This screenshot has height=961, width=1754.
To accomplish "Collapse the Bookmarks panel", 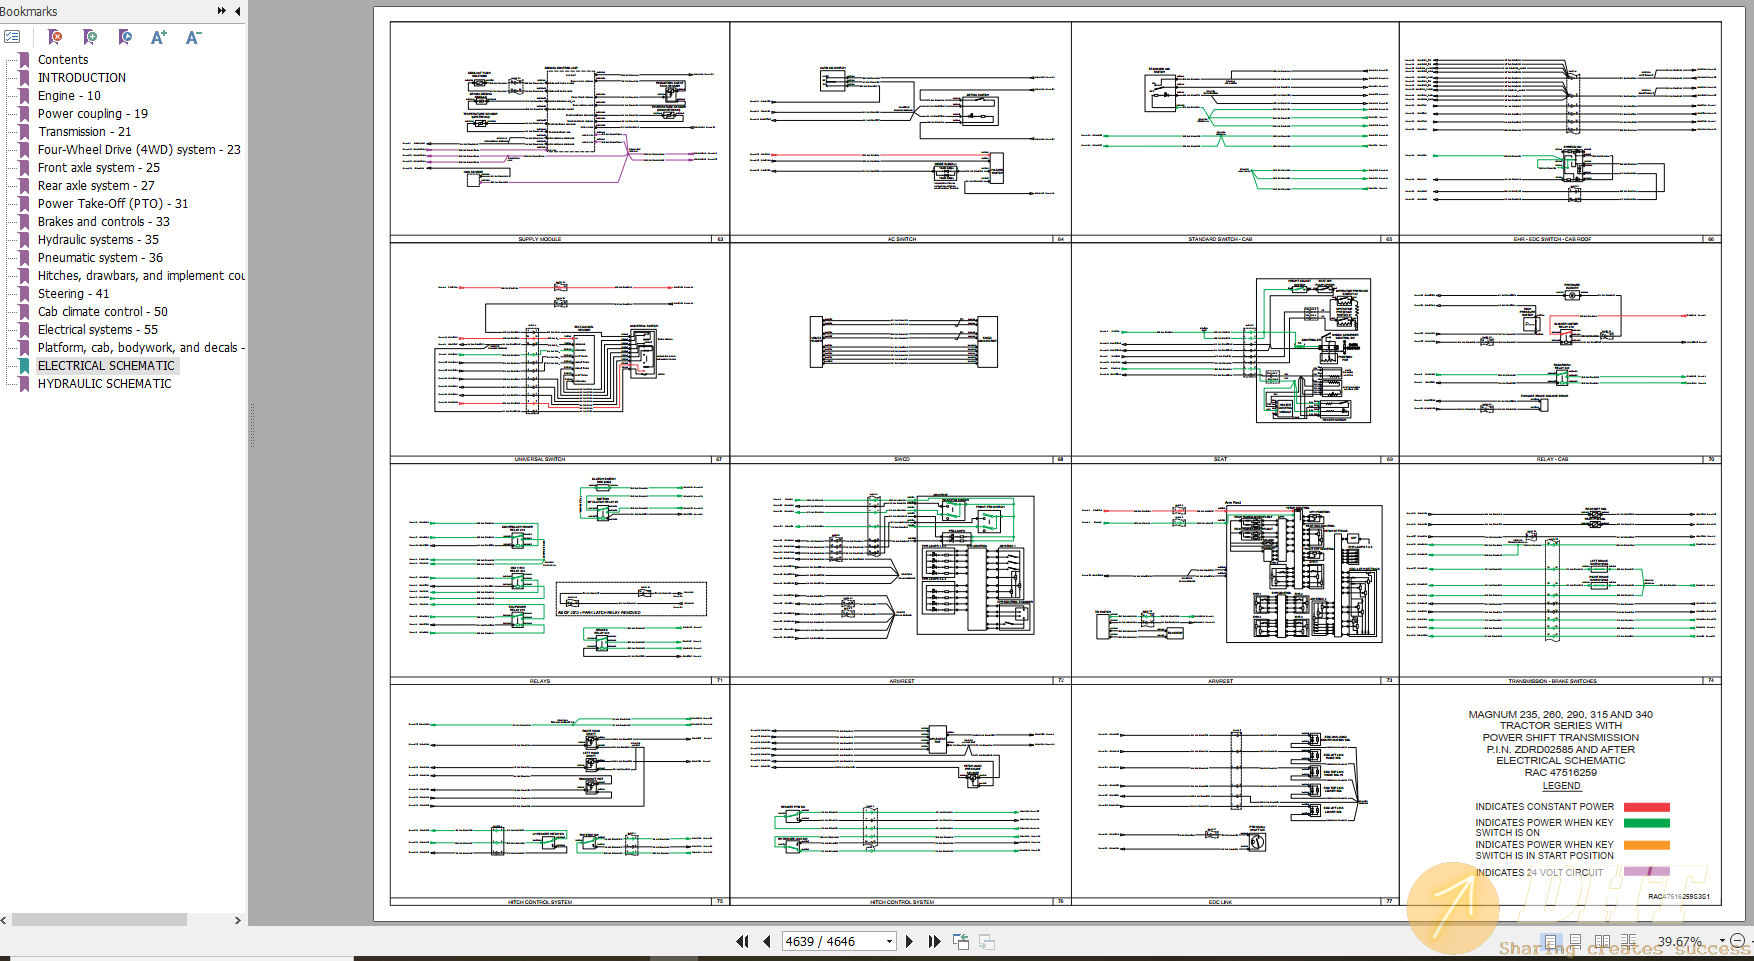I will pos(237,11).
